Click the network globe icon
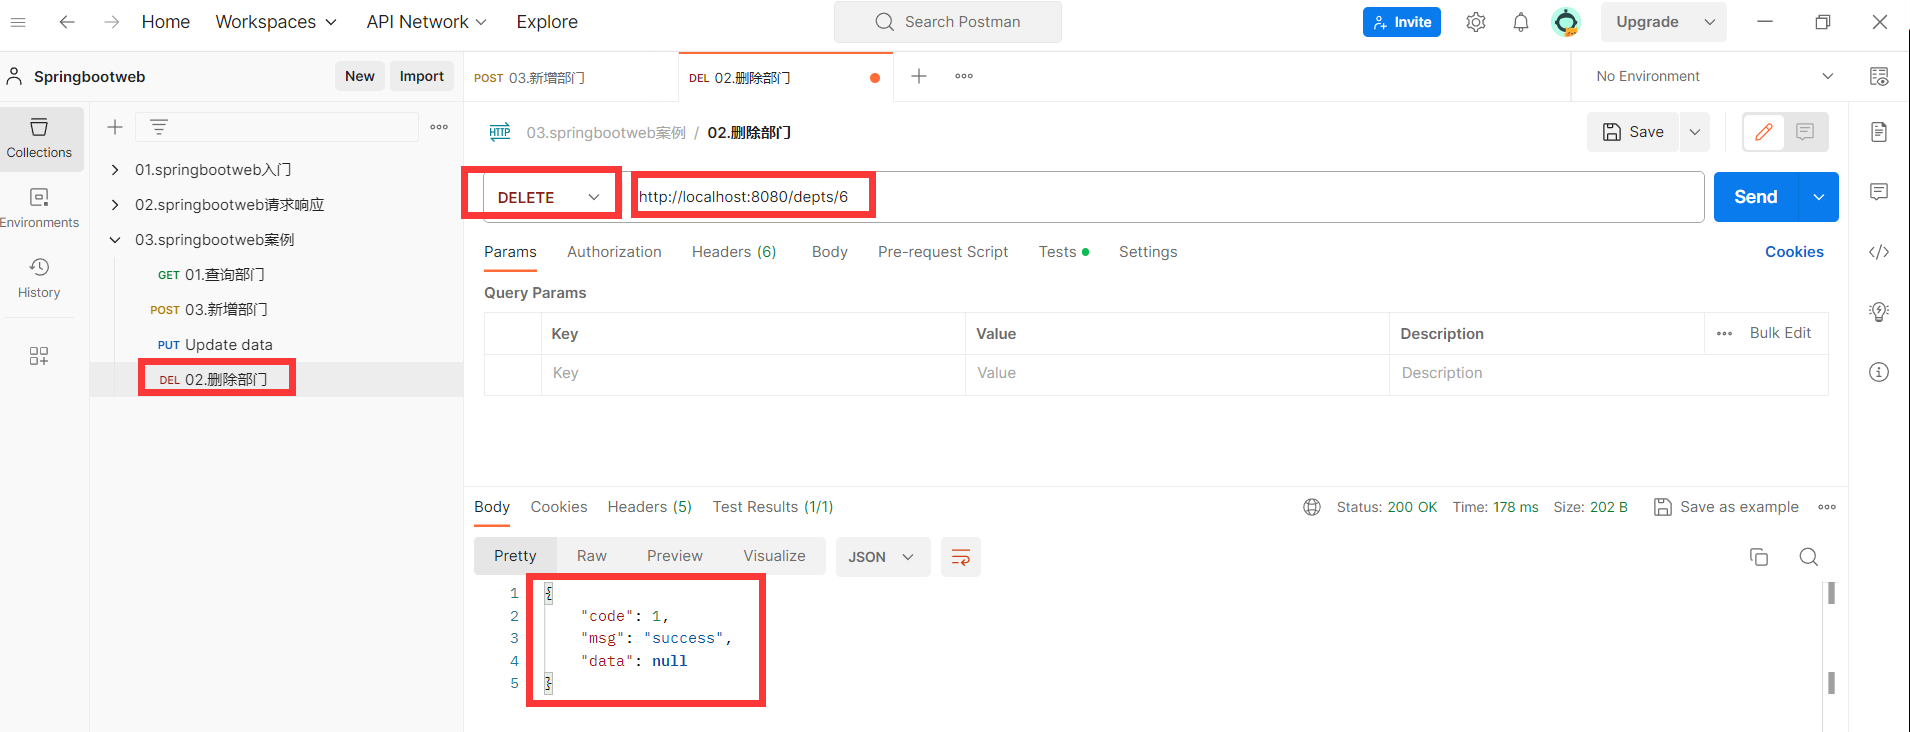Screen dimensions: 1910x732 click(x=1312, y=507)
